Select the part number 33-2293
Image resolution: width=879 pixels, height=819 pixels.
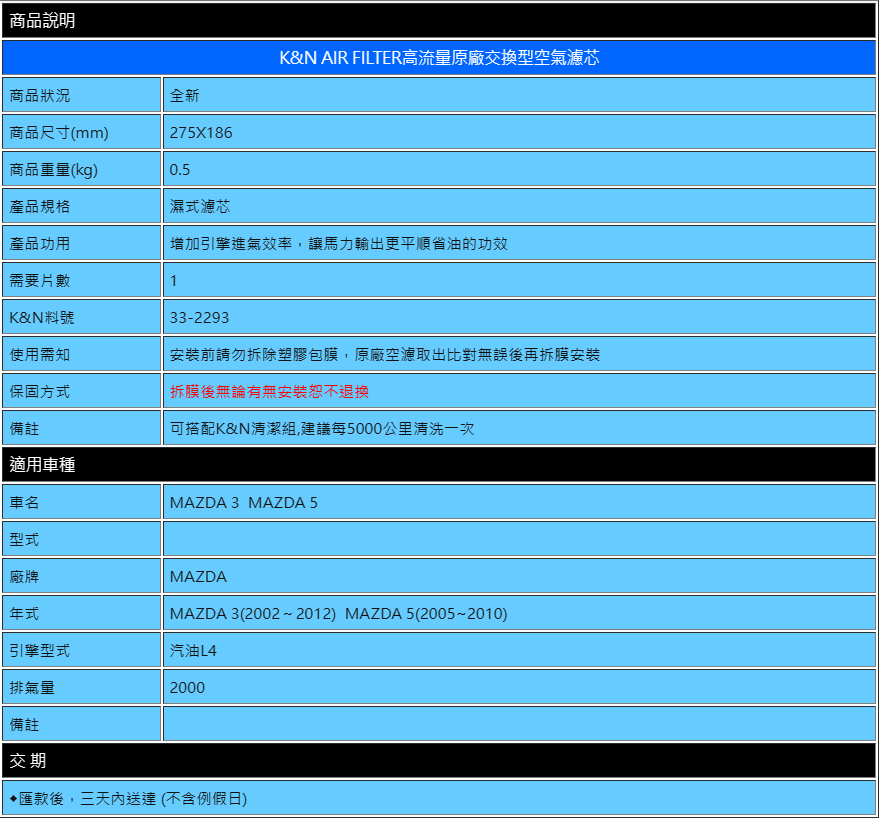pyautogui.click(x=199, y=318)
